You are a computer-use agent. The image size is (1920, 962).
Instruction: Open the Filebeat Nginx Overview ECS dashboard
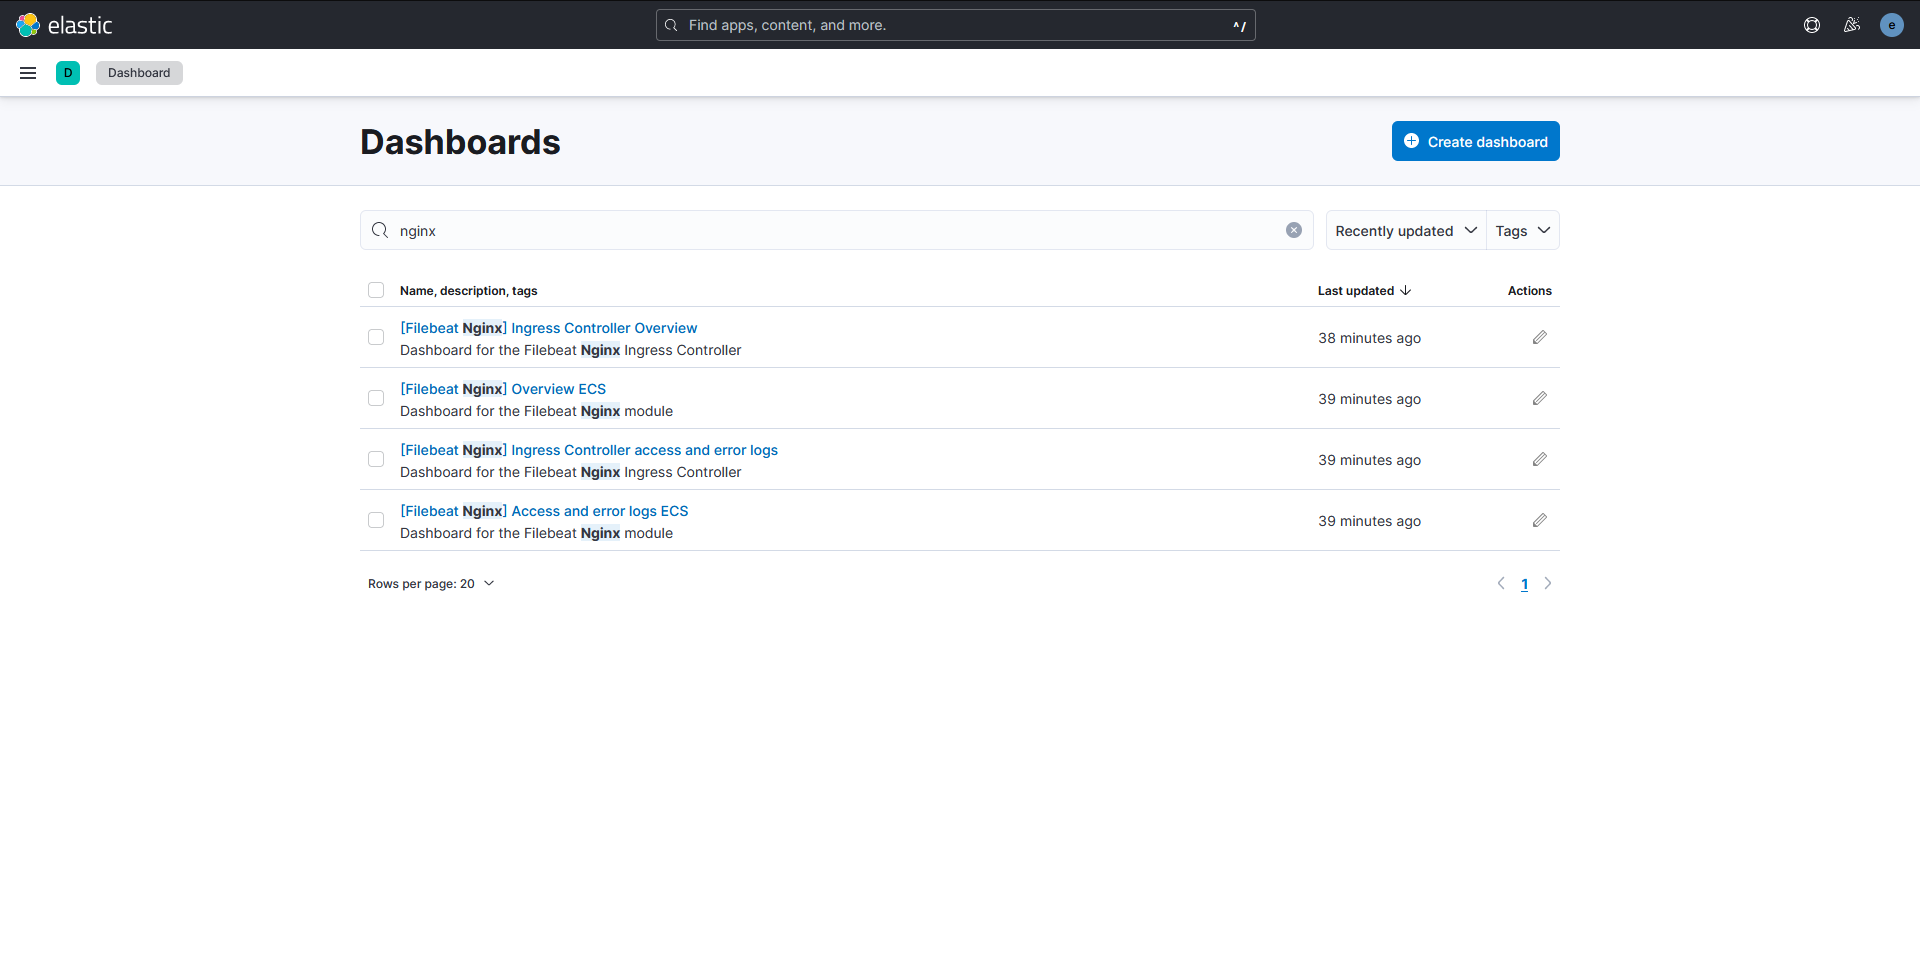point(503,388)
